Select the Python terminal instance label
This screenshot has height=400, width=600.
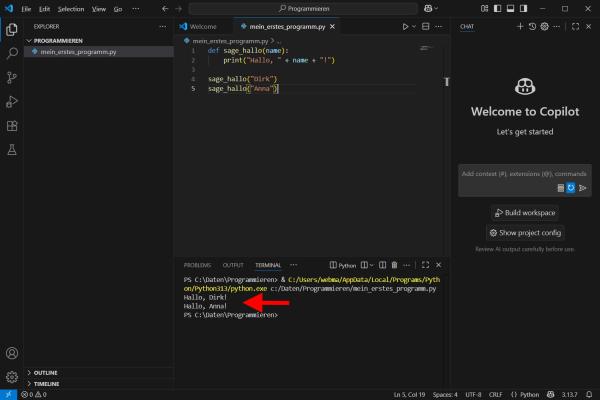(x=343, y=265)
